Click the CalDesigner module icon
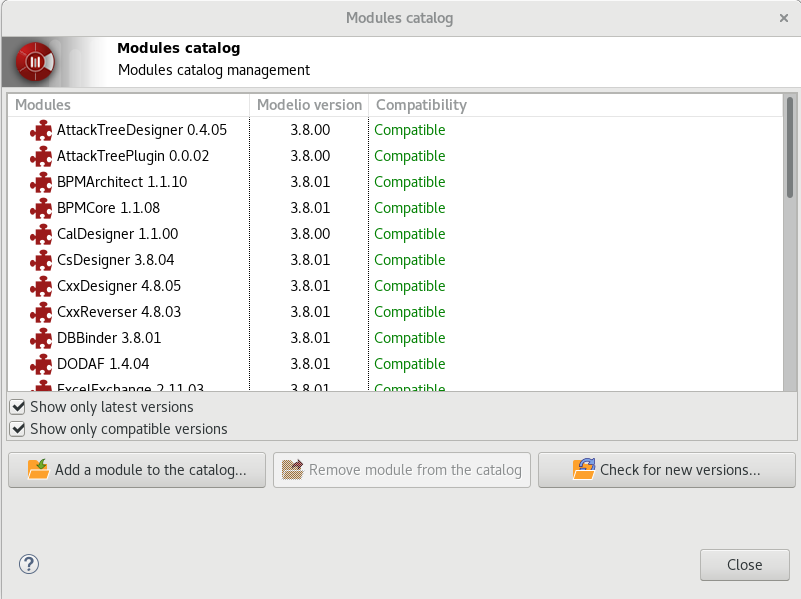Image resolution: width=801 pixels, height=599 pixels. click(x=41, y=234)
